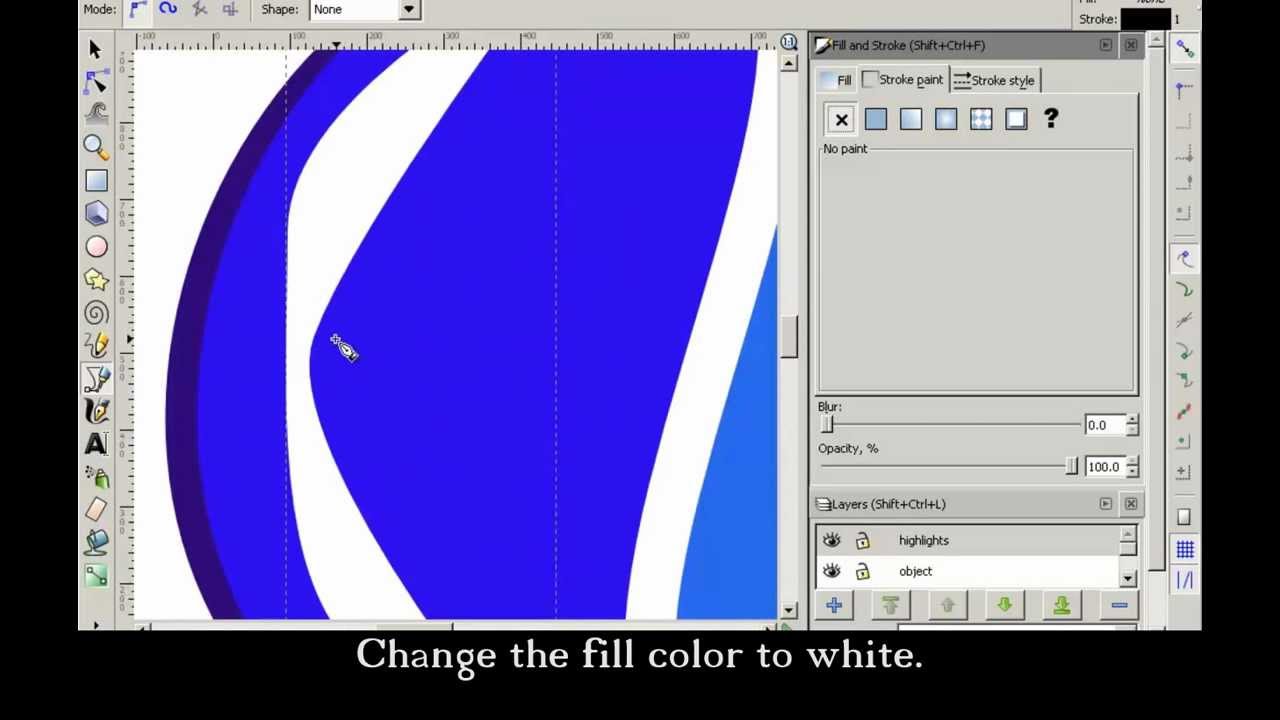This screenshot has width=1280, height=720.
Task: Select the Pencil freehand tool
Action: point(96,346)
